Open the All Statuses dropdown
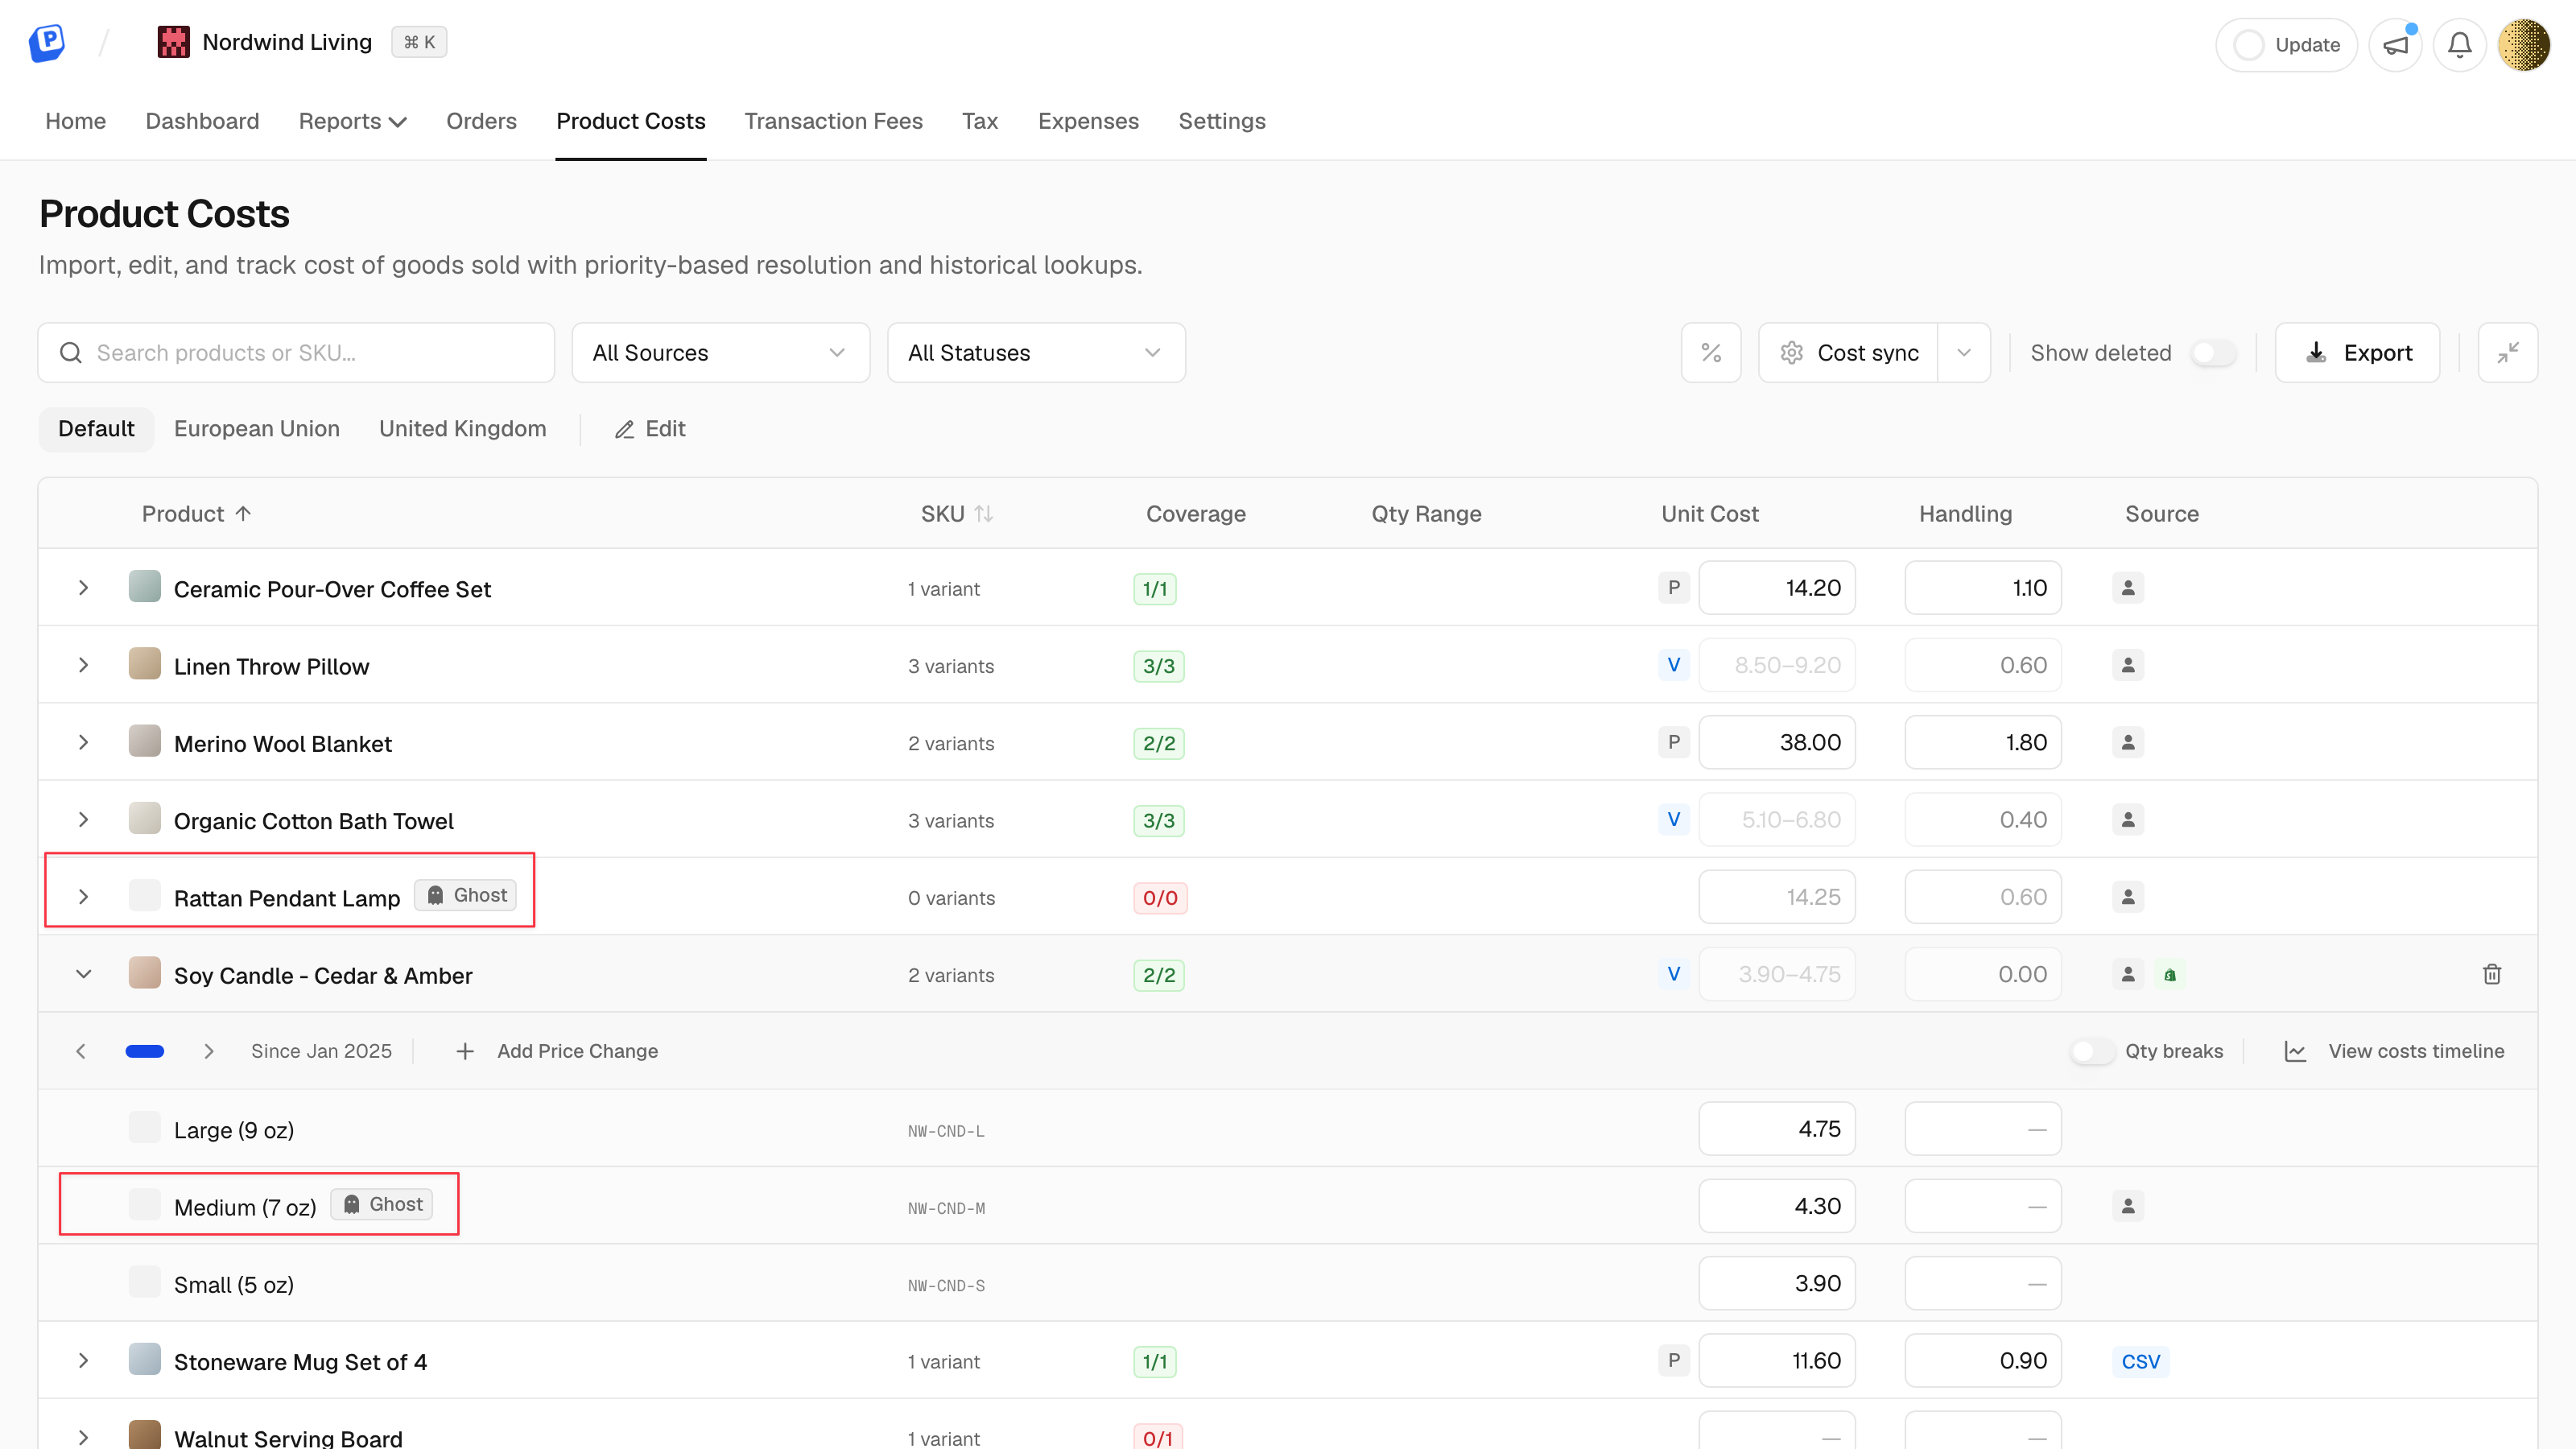 pos(1036,353)
